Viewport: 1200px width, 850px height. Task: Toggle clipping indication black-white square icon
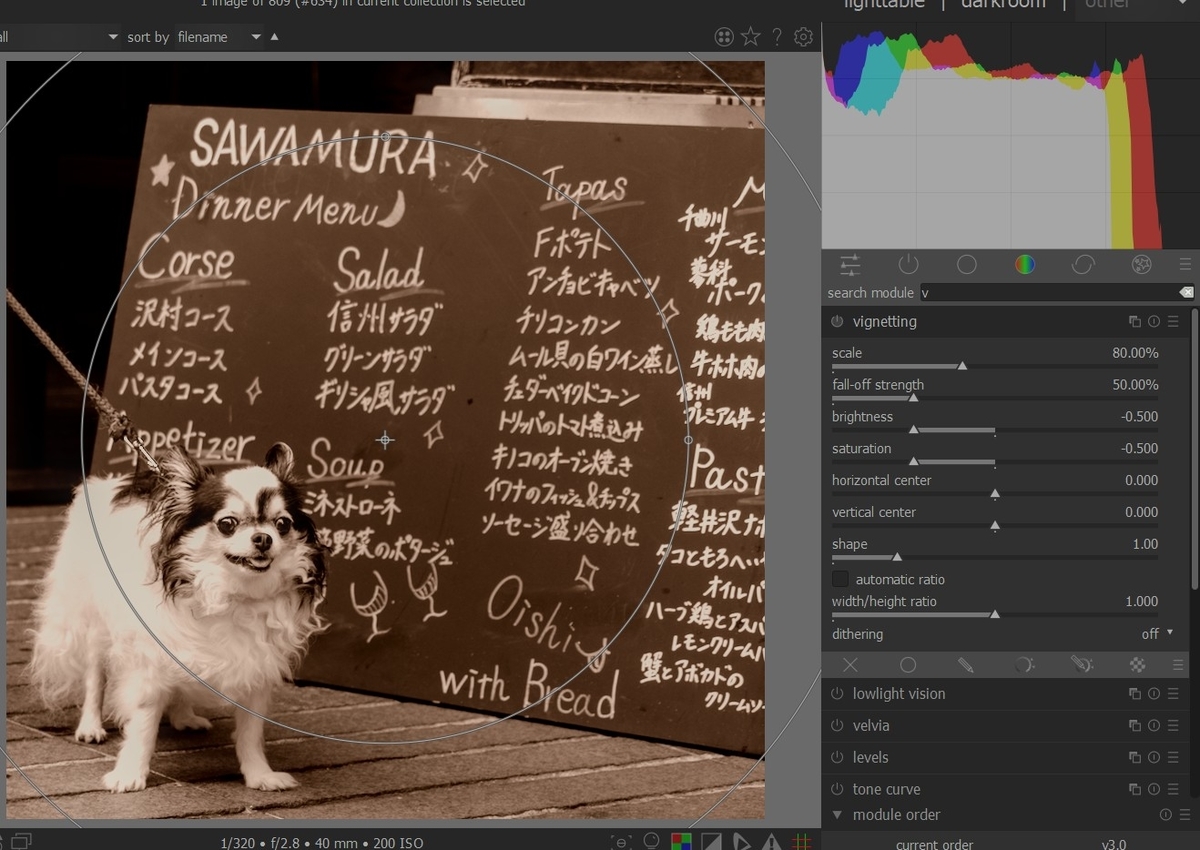(711, 842)
